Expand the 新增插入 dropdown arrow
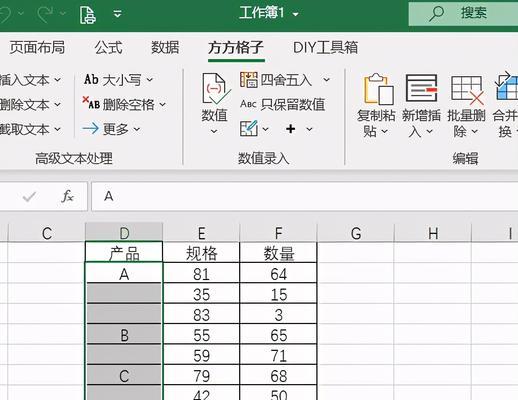Screen dimensions: 518x400 [430, 131]
